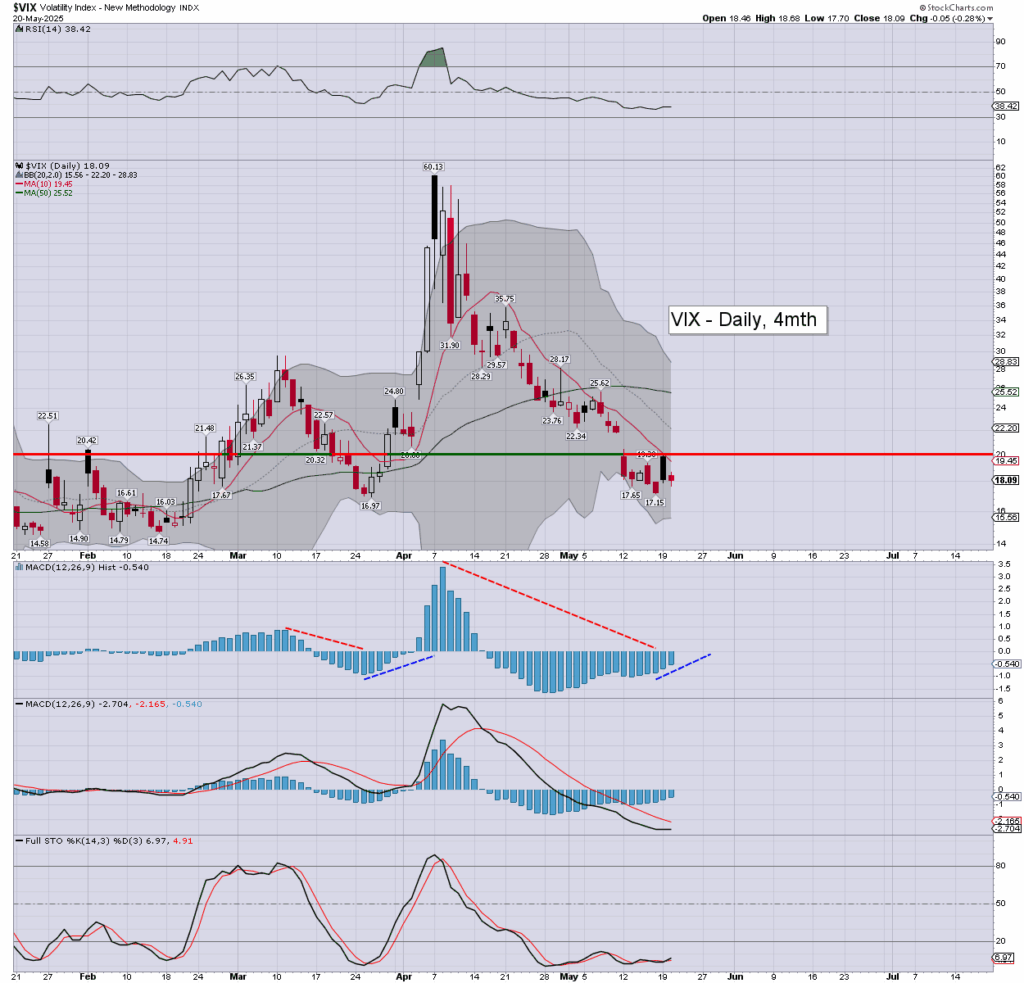
Task: Click the $VIX (Daily) candlestick legend icon
Action: pos(17,164)
